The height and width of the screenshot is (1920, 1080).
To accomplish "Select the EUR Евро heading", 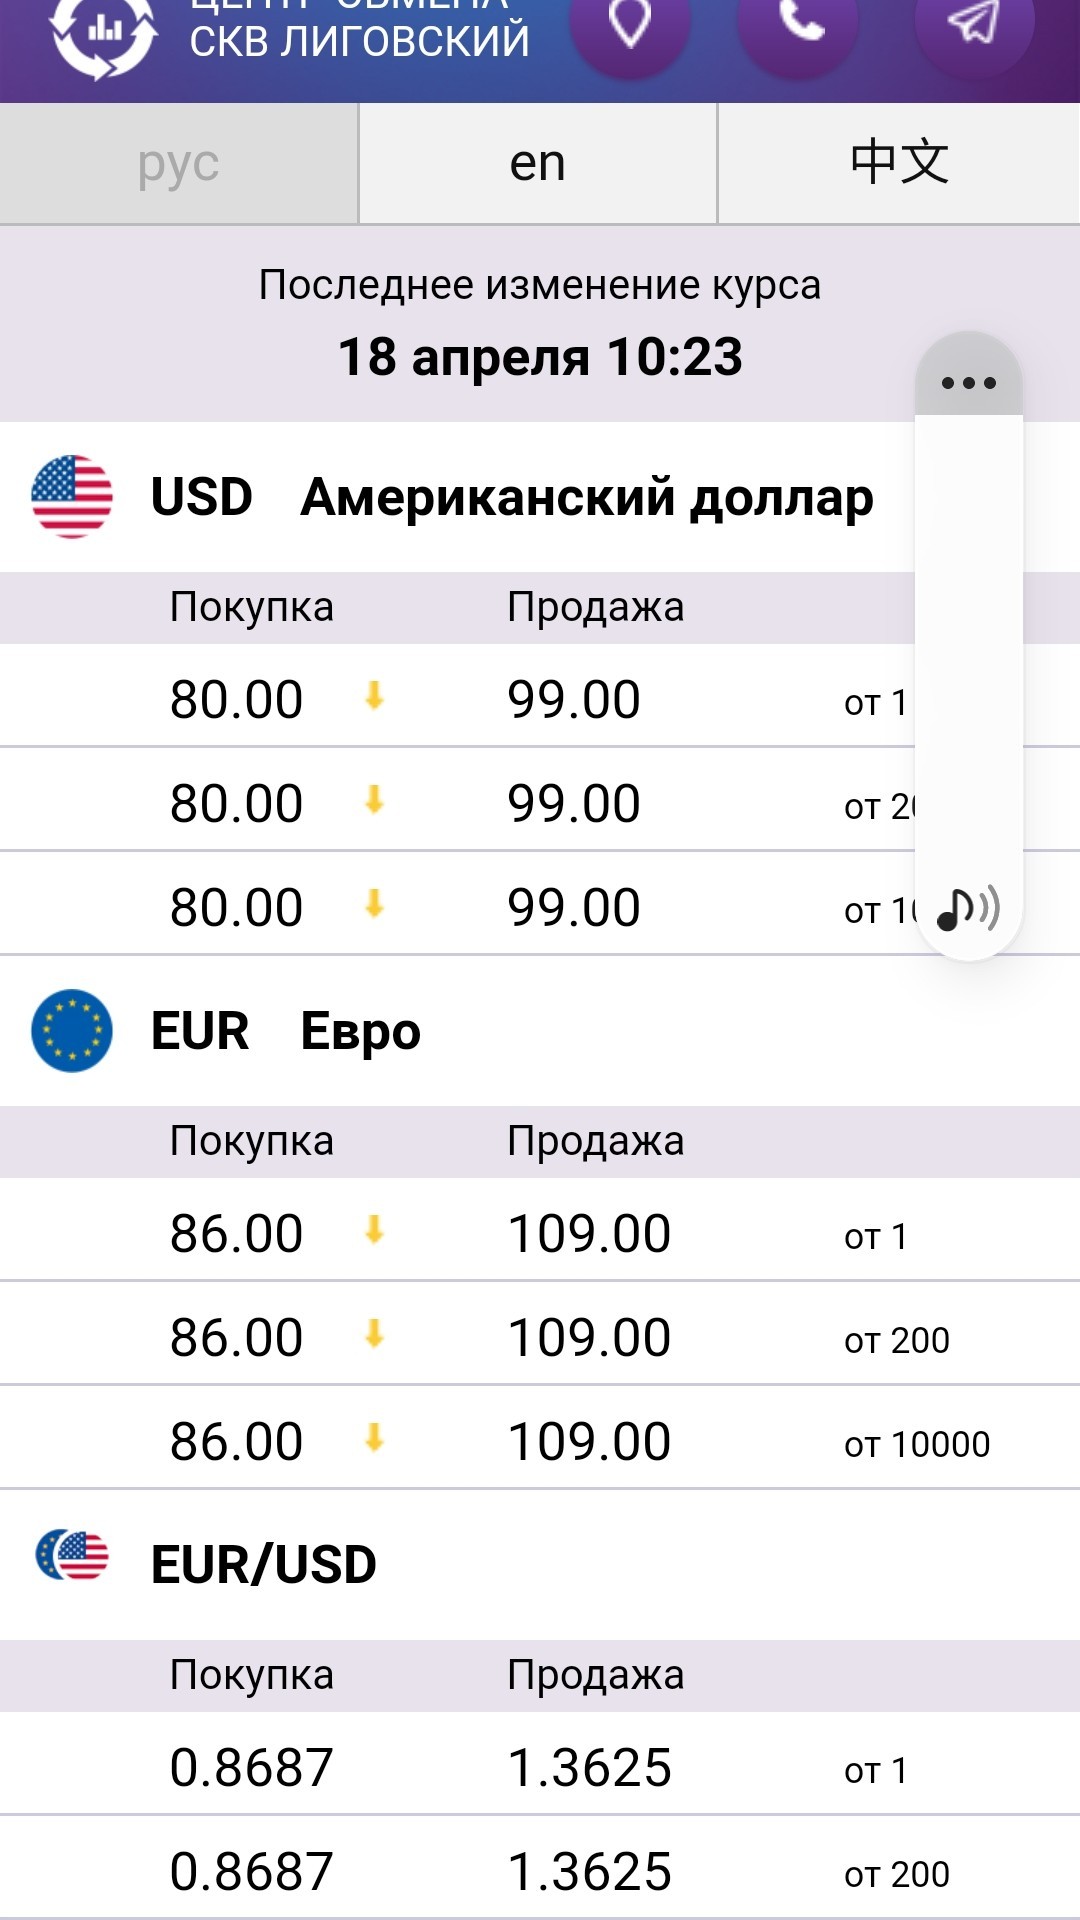I will tap(286, 1031).
